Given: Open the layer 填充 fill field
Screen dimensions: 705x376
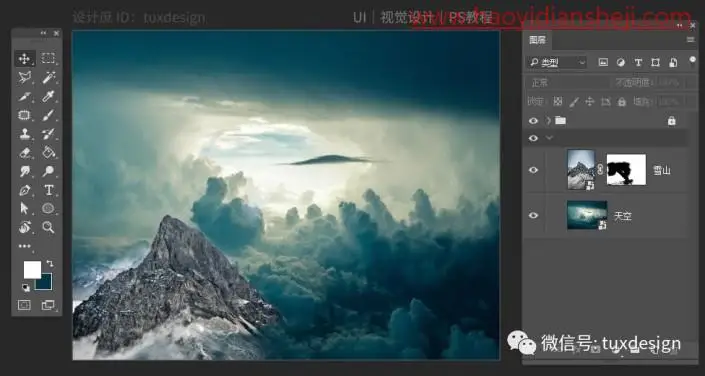Looking at the screenshot, I should [672, 102].
